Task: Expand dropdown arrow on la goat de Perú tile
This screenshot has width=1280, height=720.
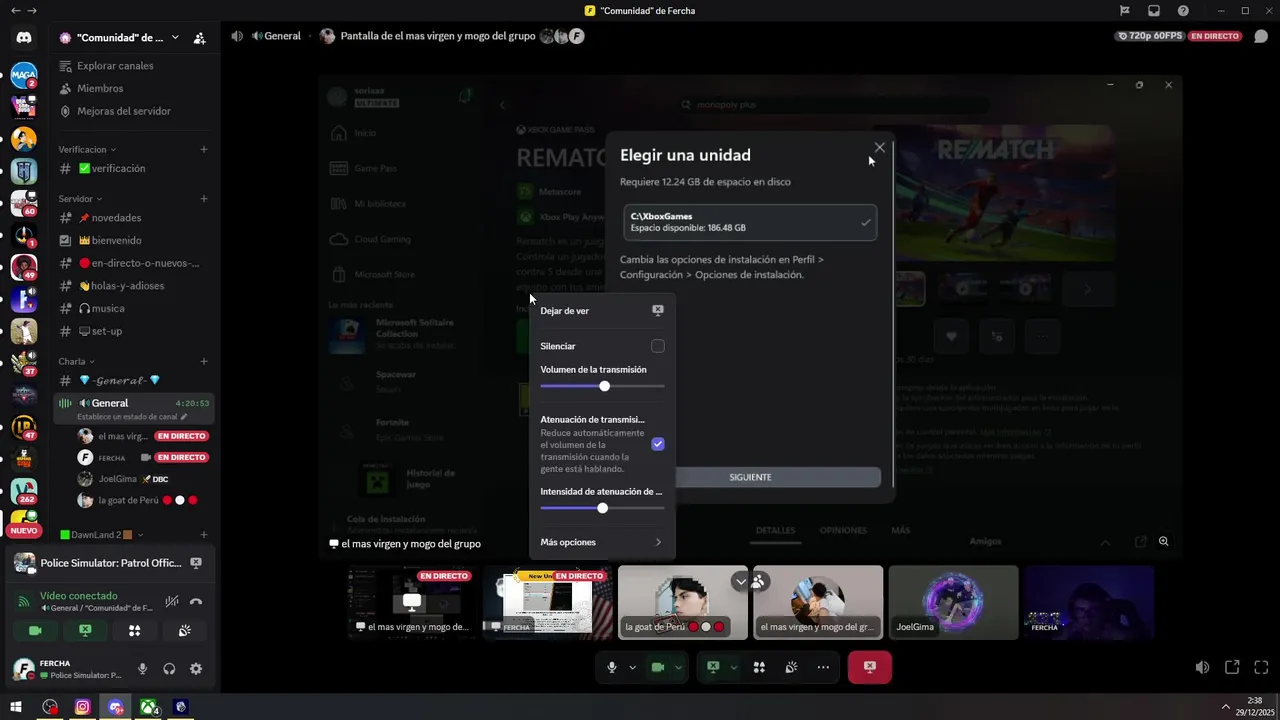Action: point(740,581)
